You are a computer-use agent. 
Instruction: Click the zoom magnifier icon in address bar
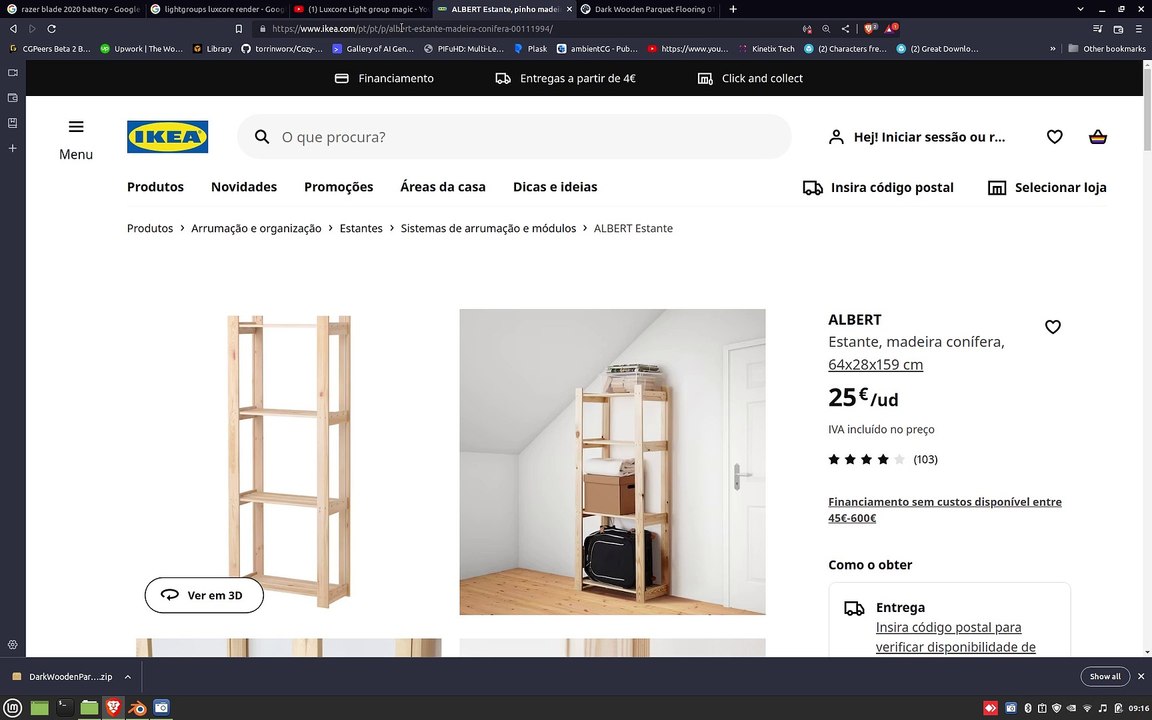point(826,29)
